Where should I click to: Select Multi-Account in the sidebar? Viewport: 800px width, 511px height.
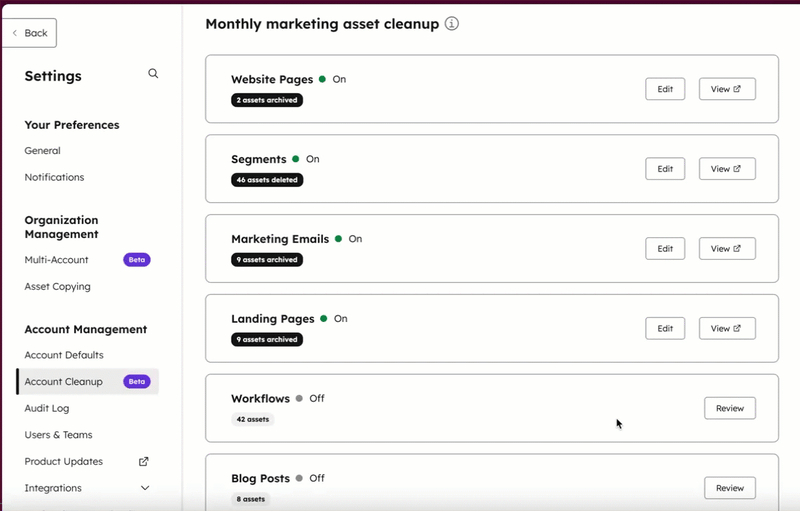[x=57, y=260]
